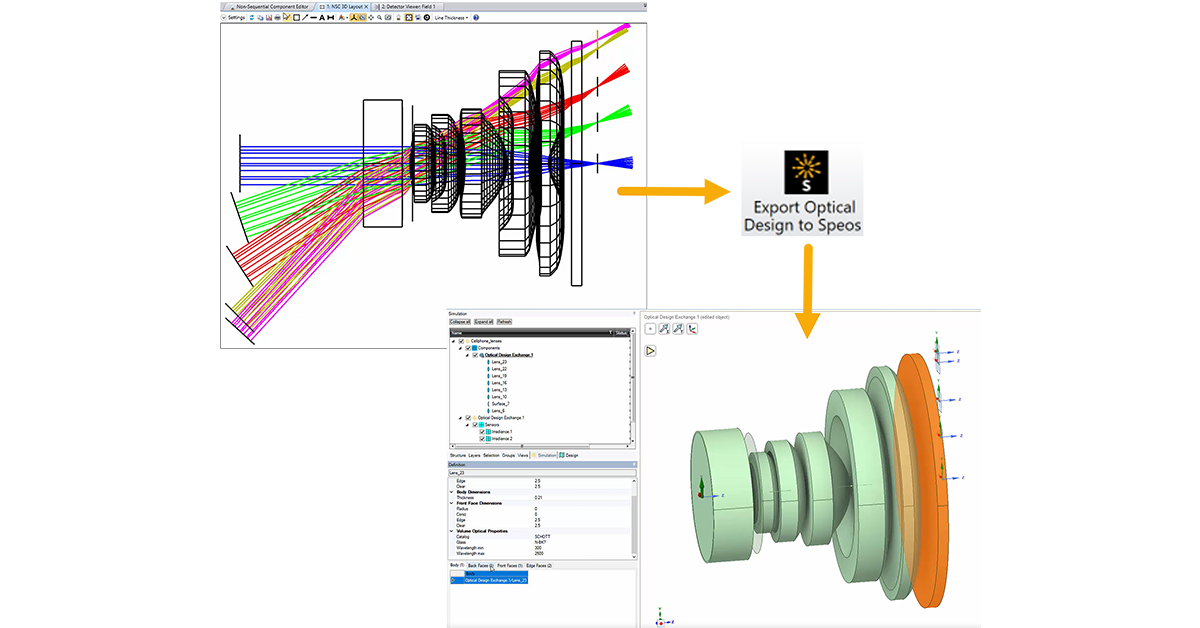The width and height of the screenshot is (1200, 628).
Task: Click the Refresh button in the Simulation panel
Action: pyautogui.click(x=503, y=322)
